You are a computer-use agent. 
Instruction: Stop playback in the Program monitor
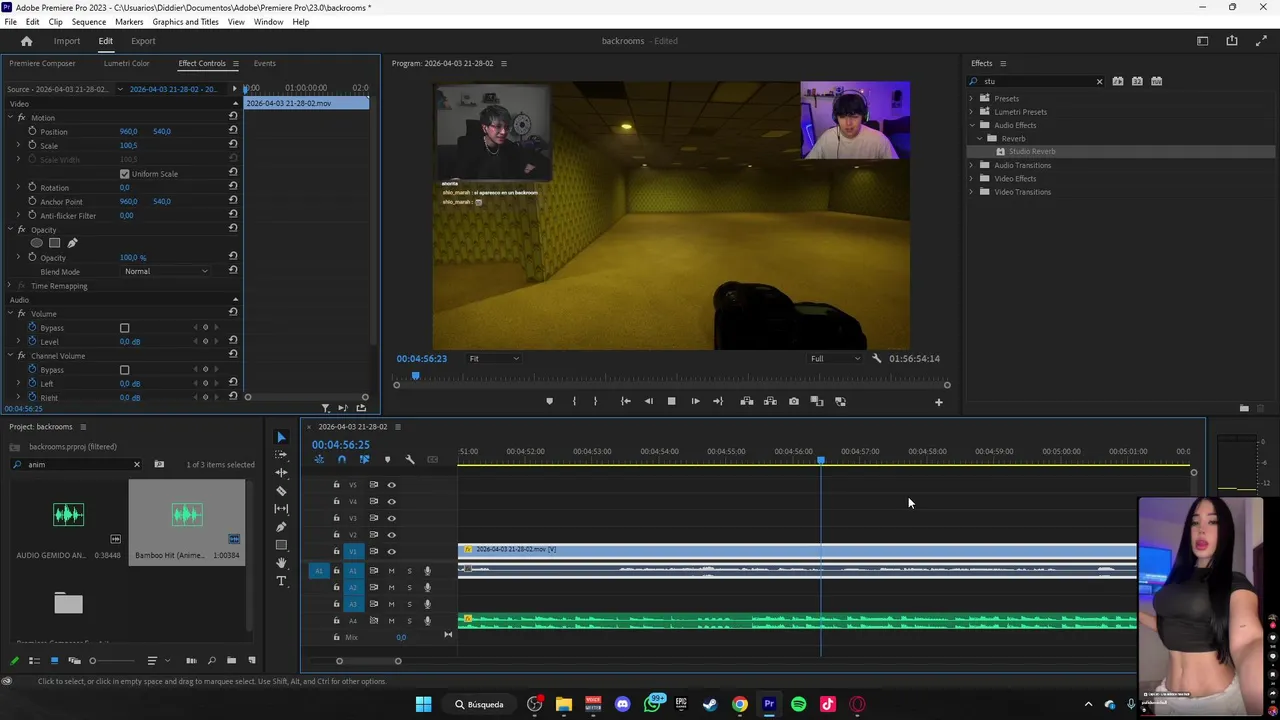(x=671, y=401)
